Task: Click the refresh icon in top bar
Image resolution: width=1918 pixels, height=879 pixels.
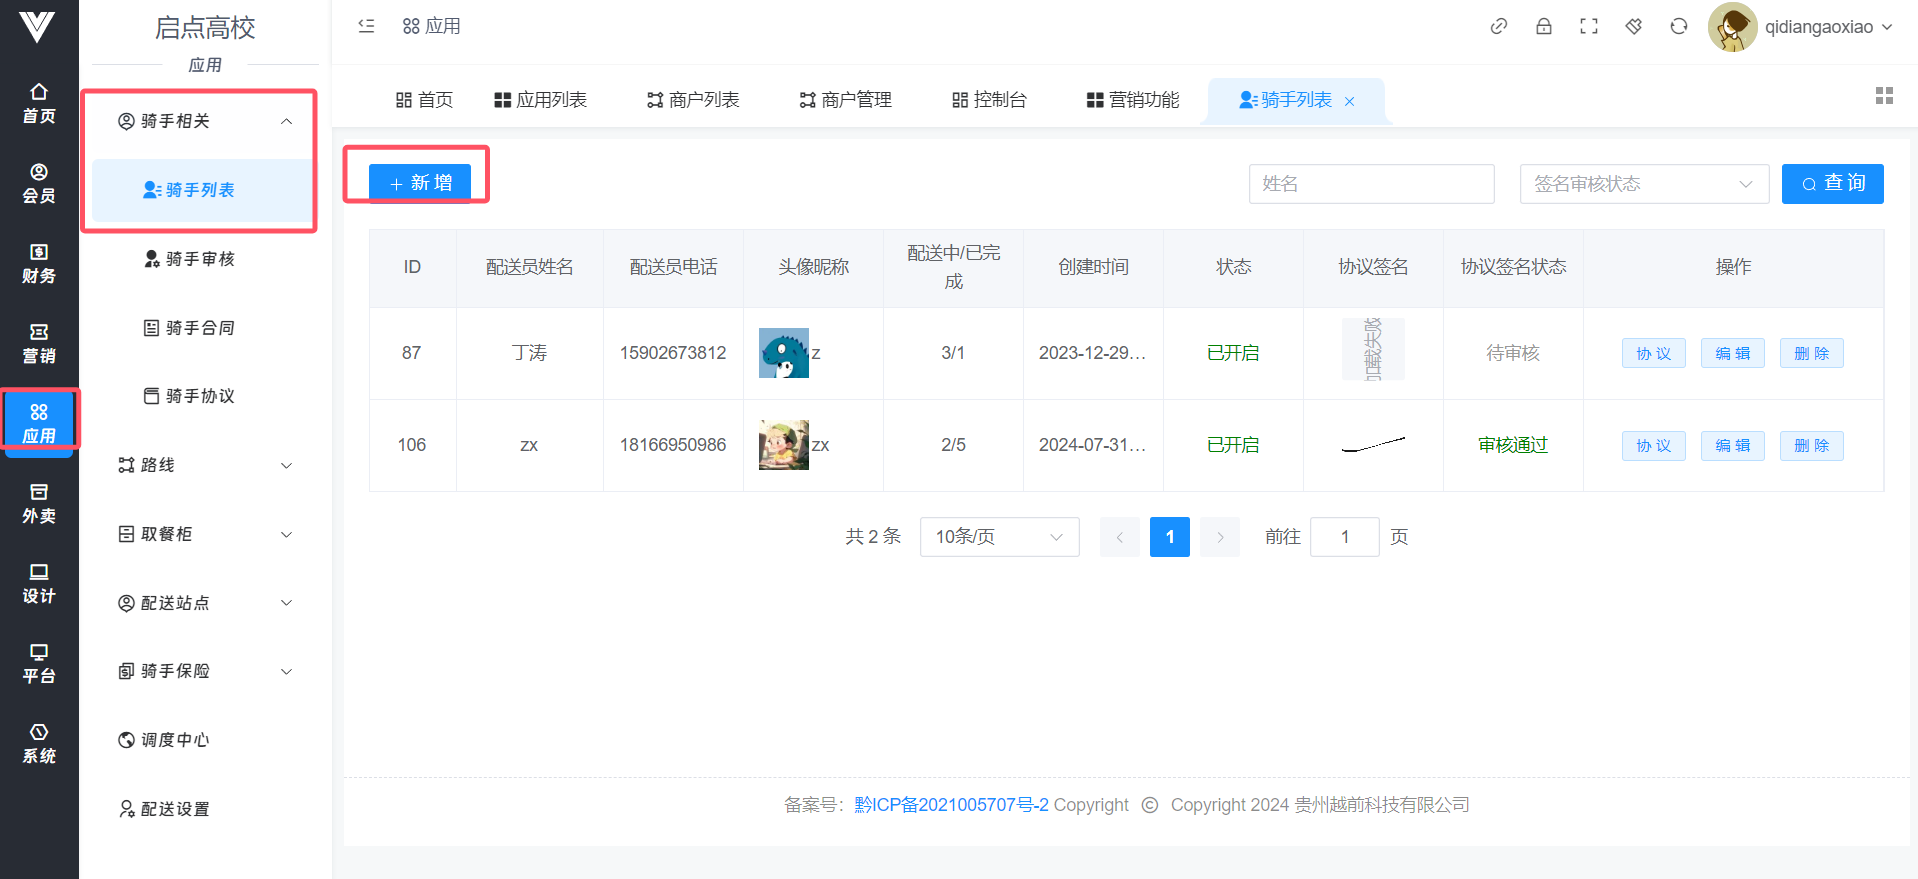Action: pyautogui.click(x=1679, y=27)
